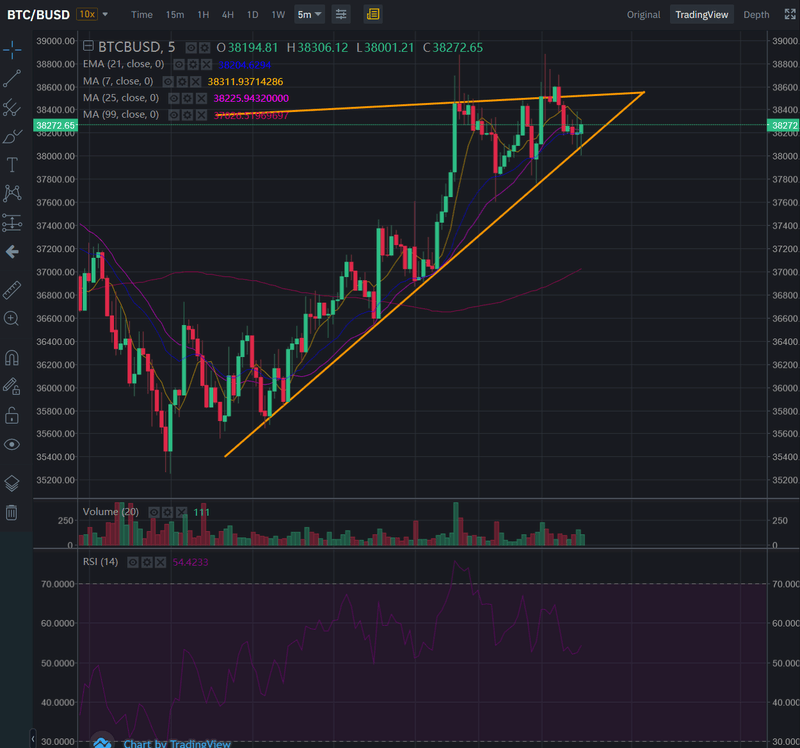This screenshot has height=748, width=800.
Task: Open the object tree layers icon
Action: click(x=12, y=483)
